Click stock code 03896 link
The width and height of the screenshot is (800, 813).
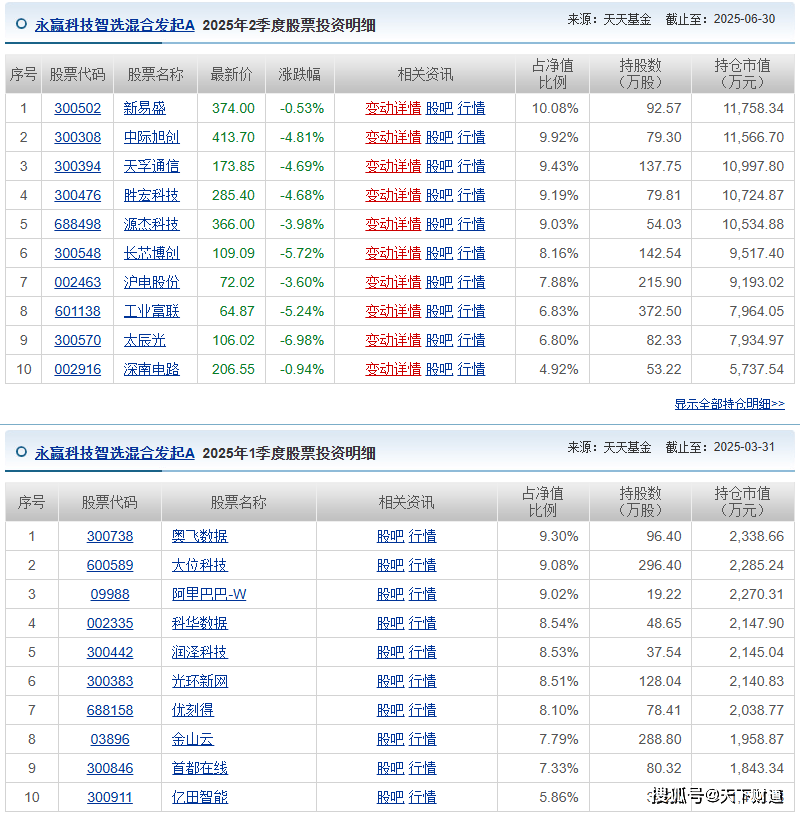(x=109, y=739)
